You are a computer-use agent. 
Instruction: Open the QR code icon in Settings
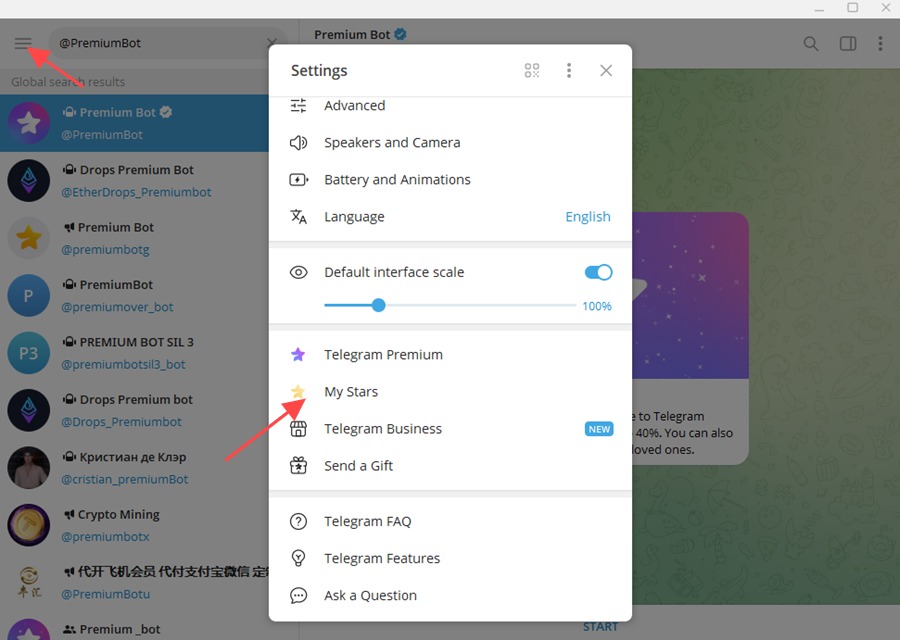pyautogui.click(x=532, y=71)
